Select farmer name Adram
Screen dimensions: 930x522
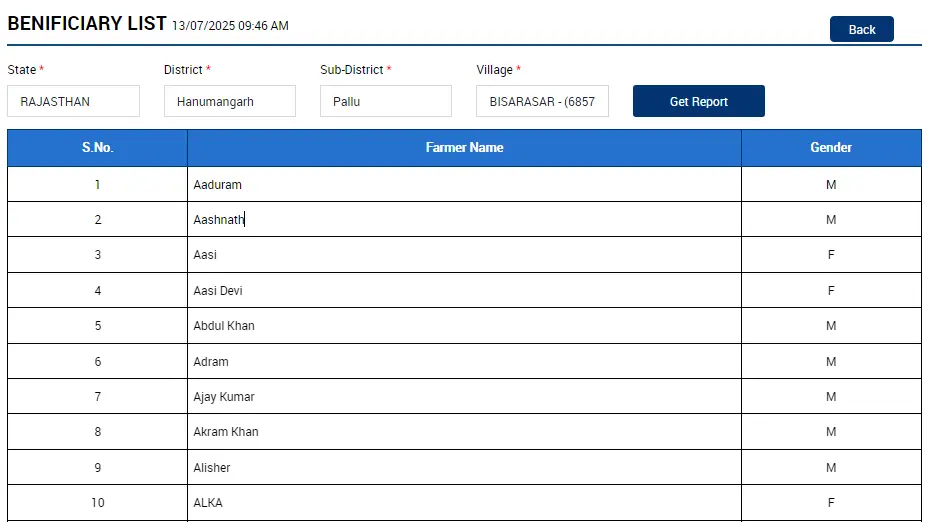211,361
